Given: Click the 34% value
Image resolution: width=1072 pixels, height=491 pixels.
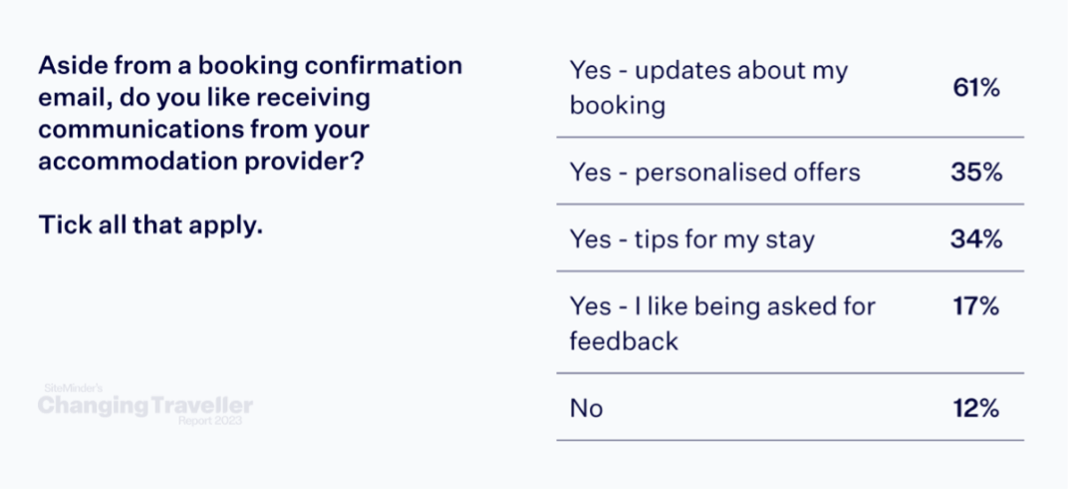Looking at the screenshot, I should tap(976, 239).
